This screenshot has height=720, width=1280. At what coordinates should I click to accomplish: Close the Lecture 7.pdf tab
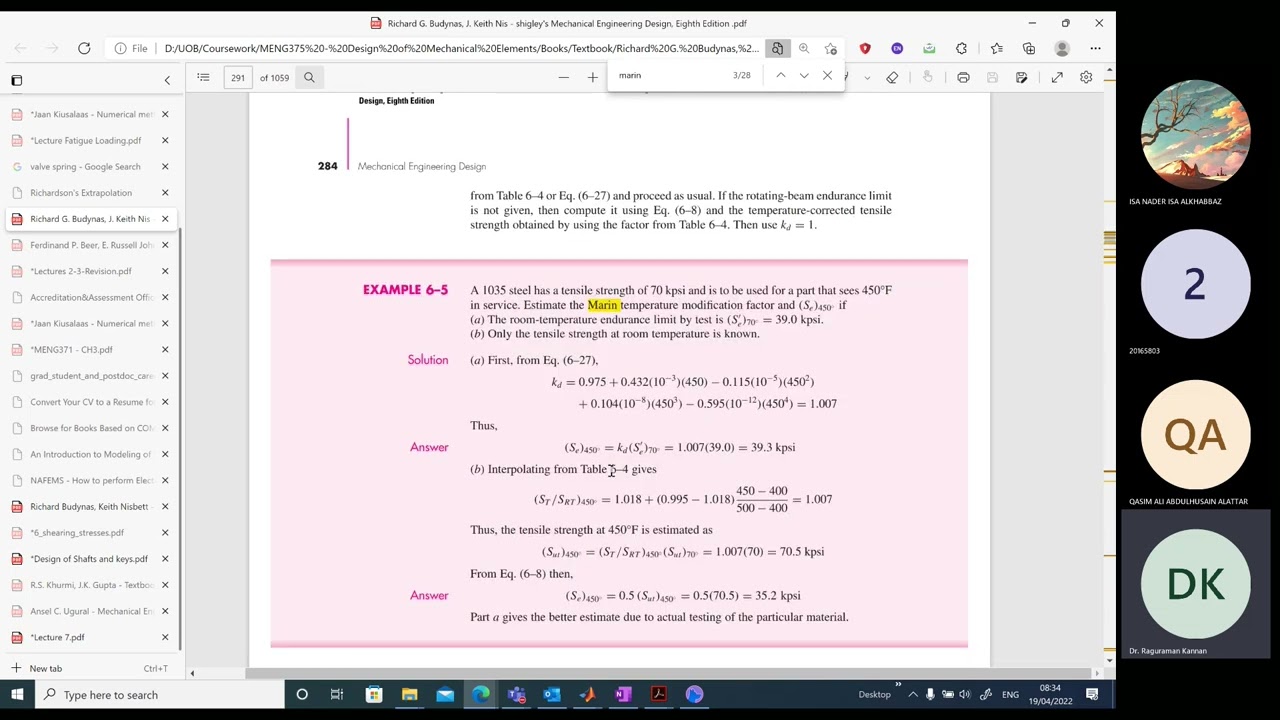point(165,637)
